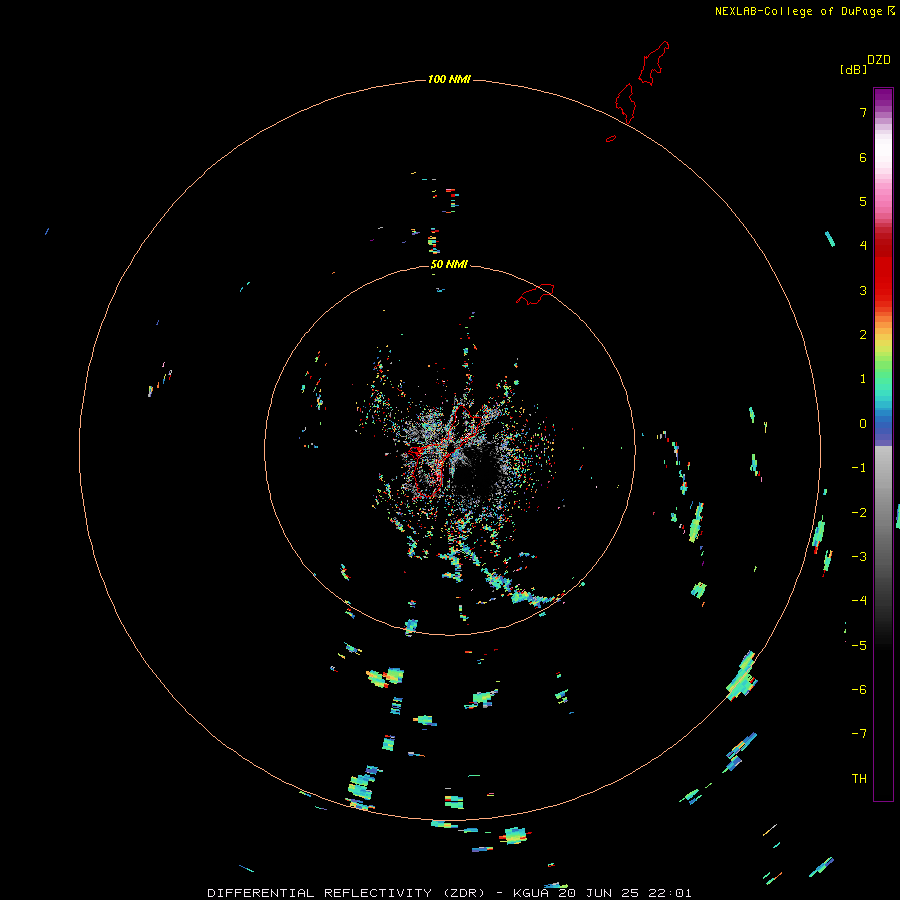900x900 pixels.
Task: Click the 5 dB value on color scale
Action: pyautogui.click(x=863, y=201)
